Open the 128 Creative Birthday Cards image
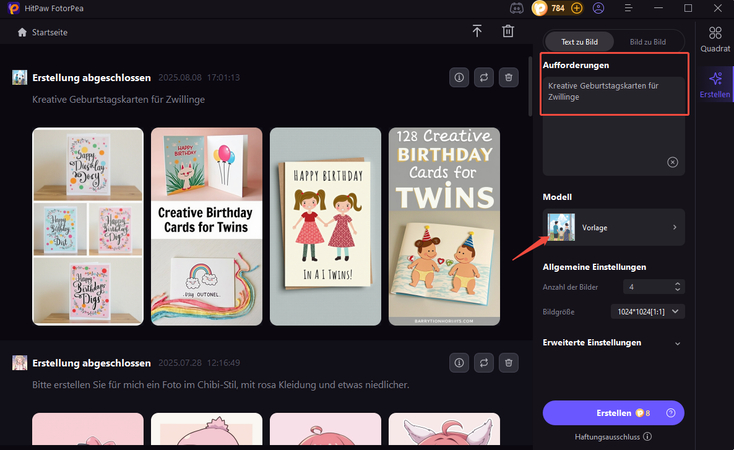 tap(444, 226)
